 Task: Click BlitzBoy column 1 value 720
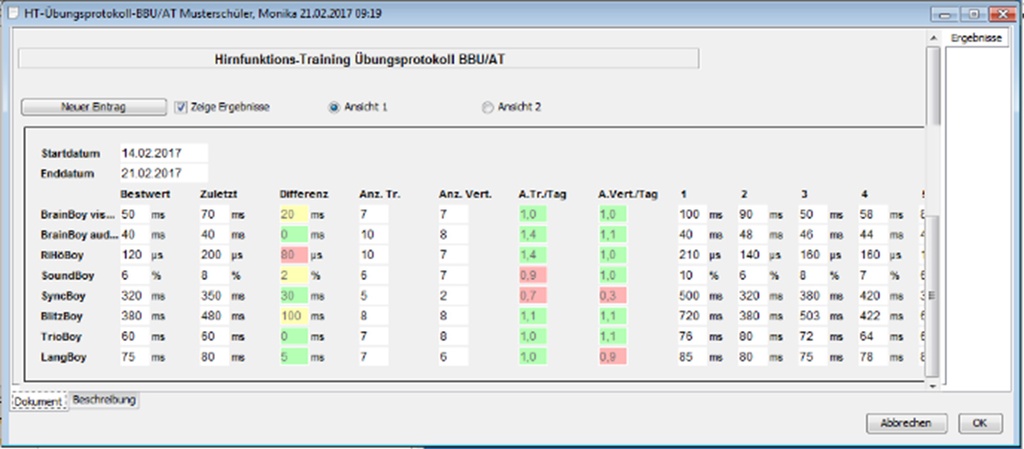tap(692, 316)
